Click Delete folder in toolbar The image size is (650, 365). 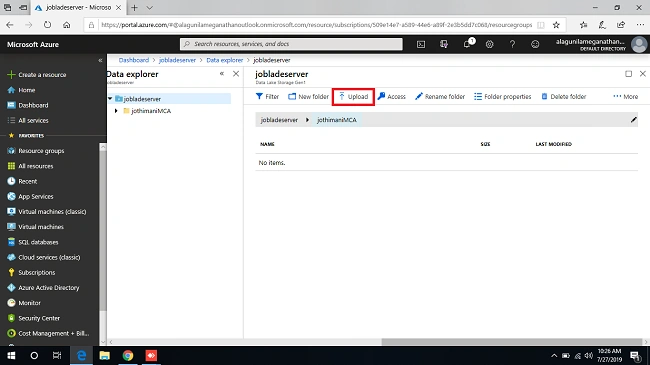tap(564, 97)
